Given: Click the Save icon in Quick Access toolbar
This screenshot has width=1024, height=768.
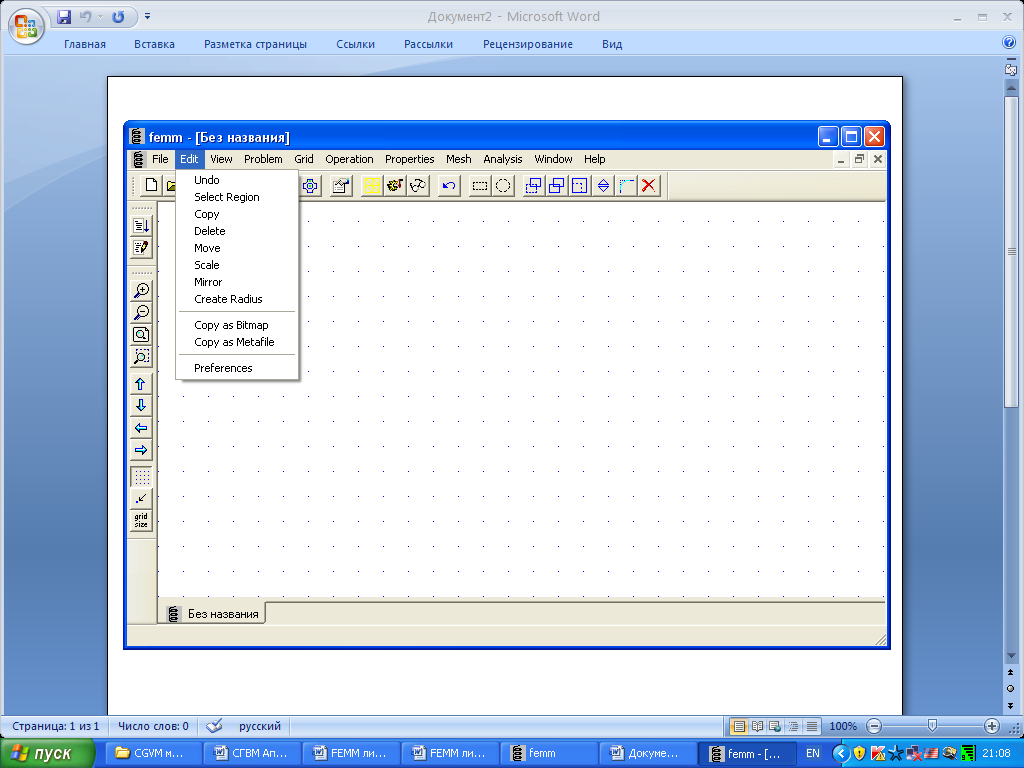Looking at the screenshot, I should [x=63, y=17].
